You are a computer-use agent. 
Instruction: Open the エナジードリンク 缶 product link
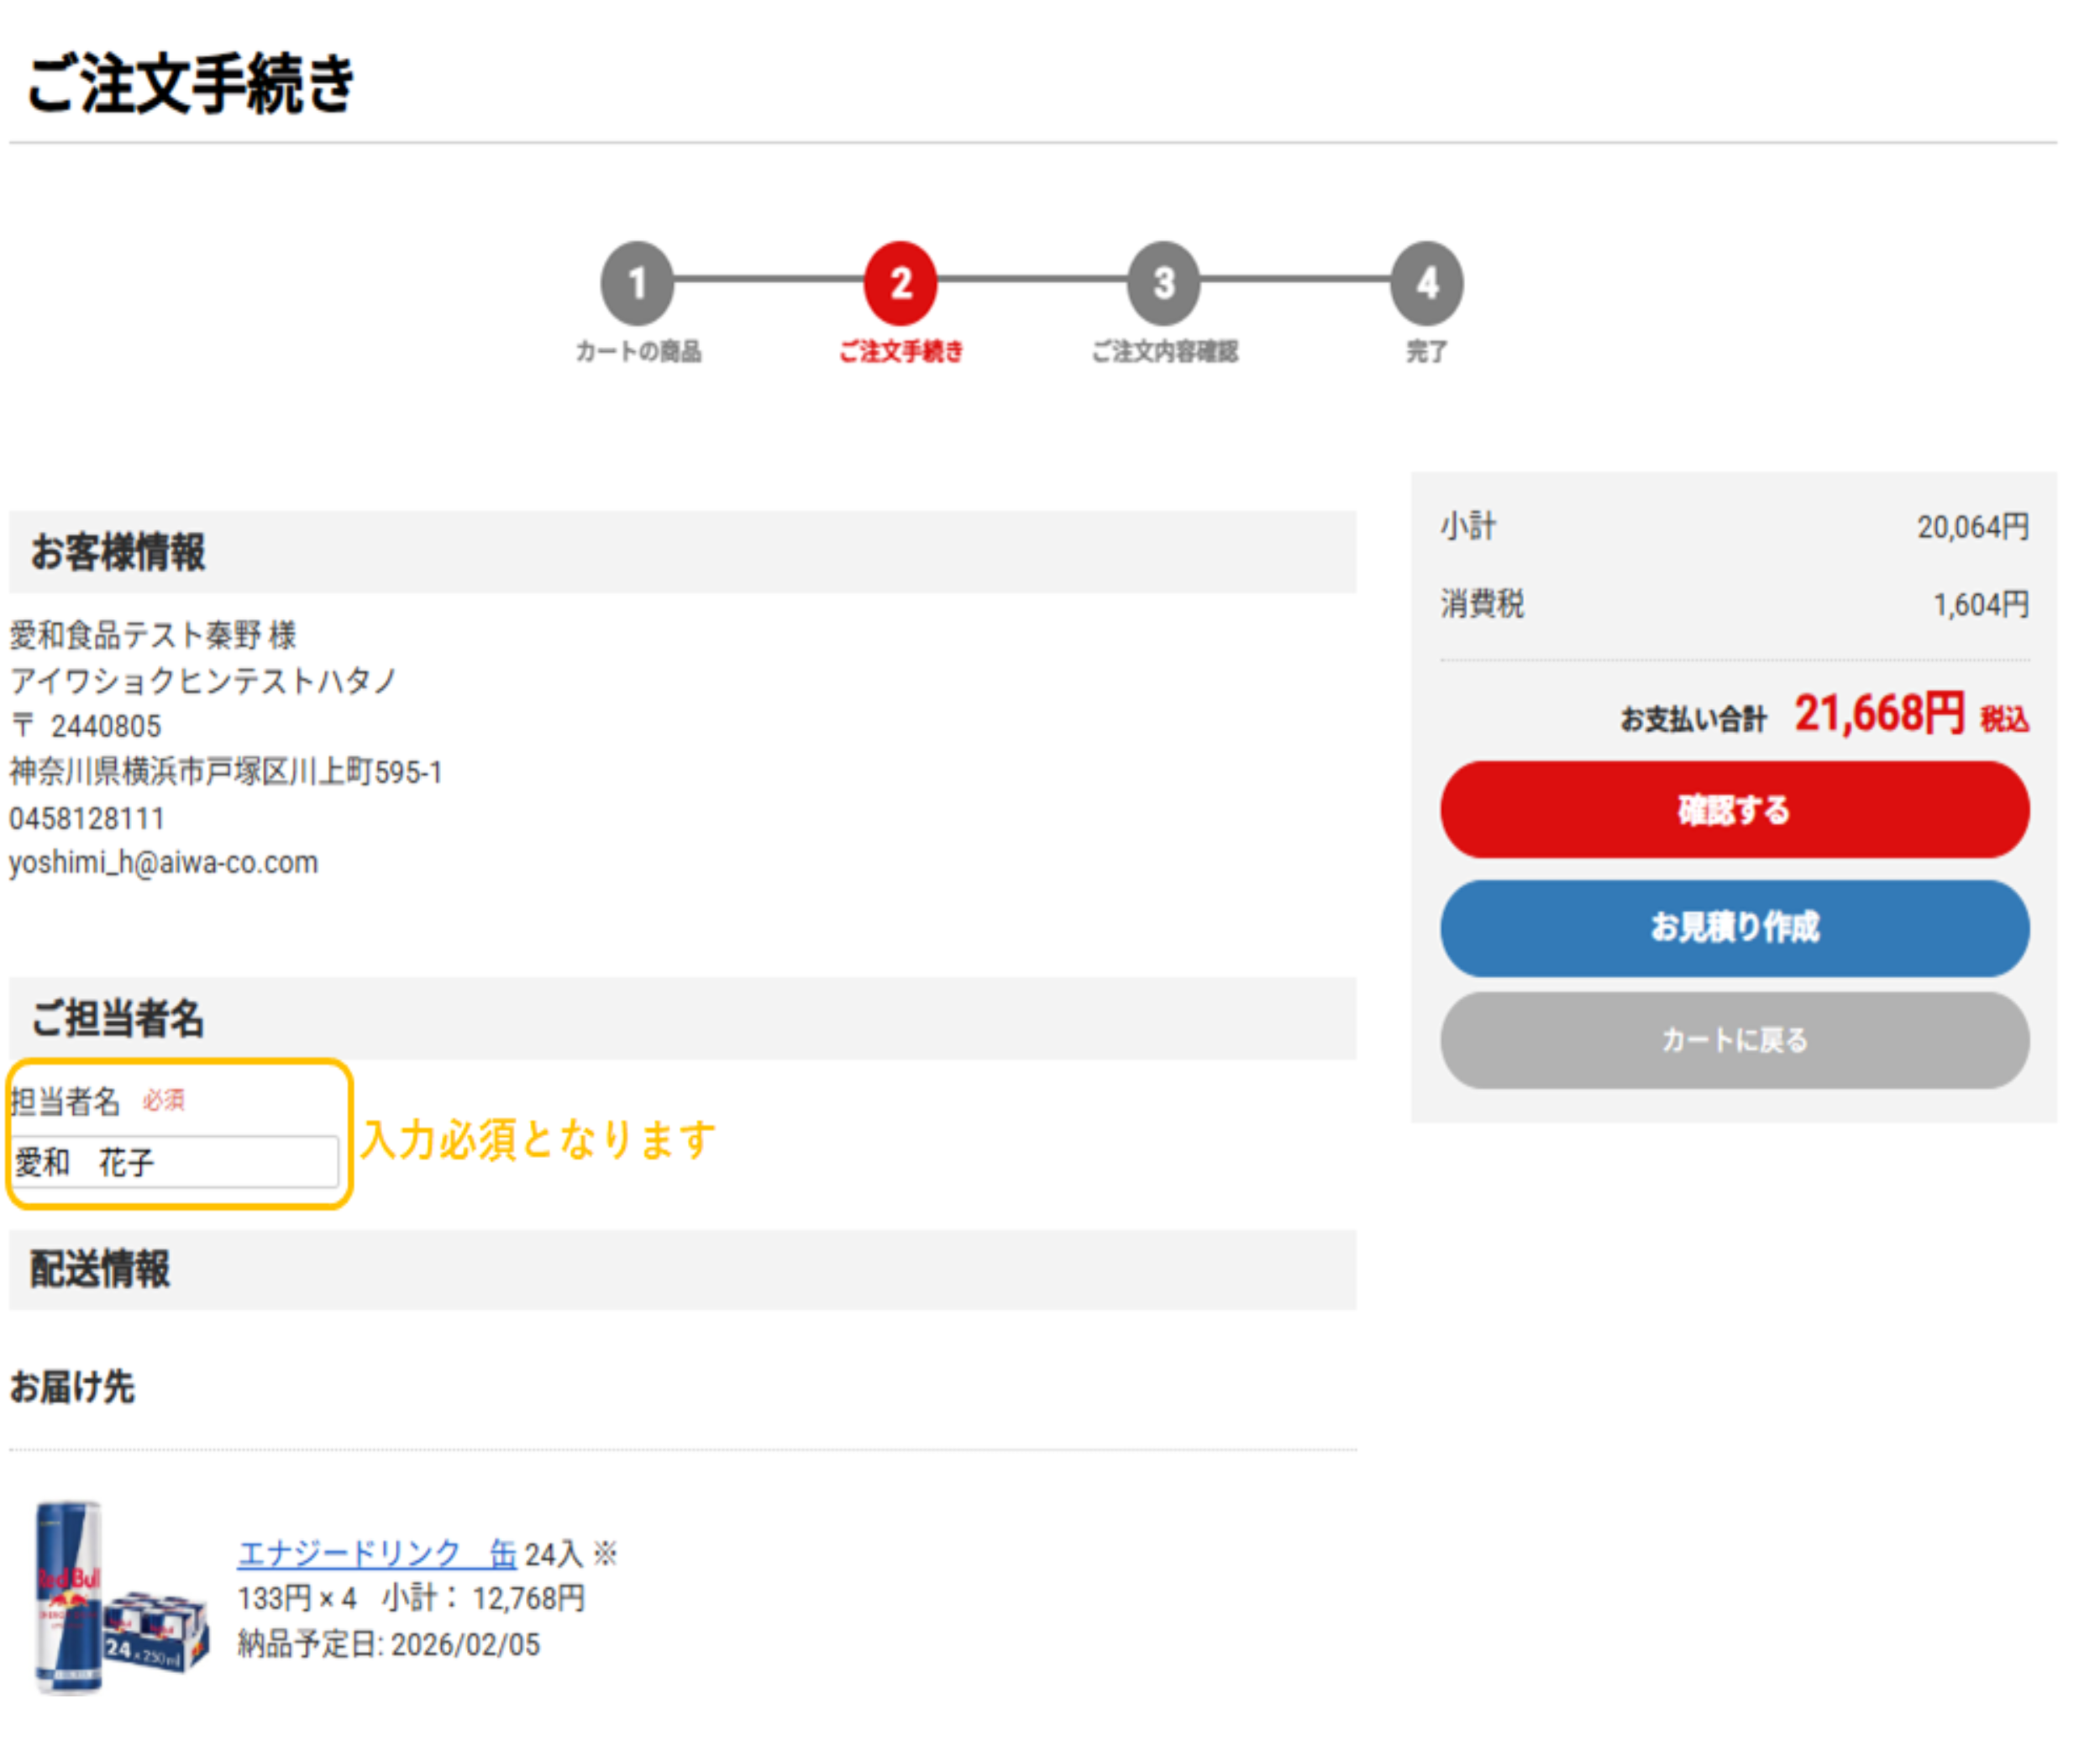point(376,1553)
